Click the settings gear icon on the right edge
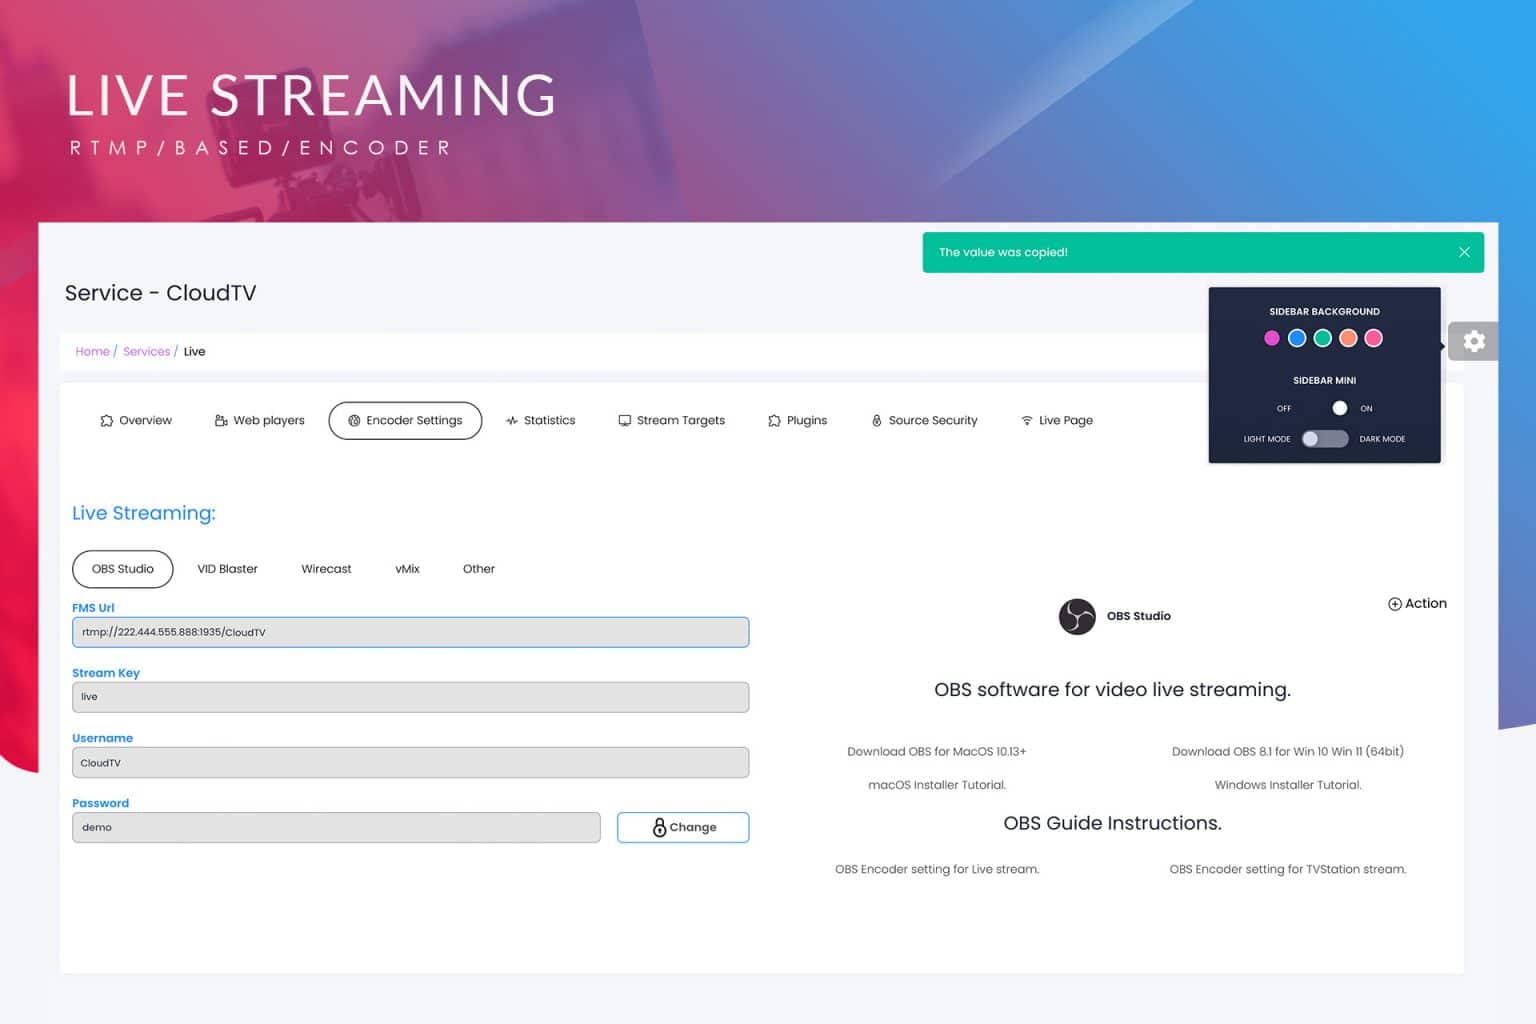The image size is (1536, 1024). coord(1473,341)
